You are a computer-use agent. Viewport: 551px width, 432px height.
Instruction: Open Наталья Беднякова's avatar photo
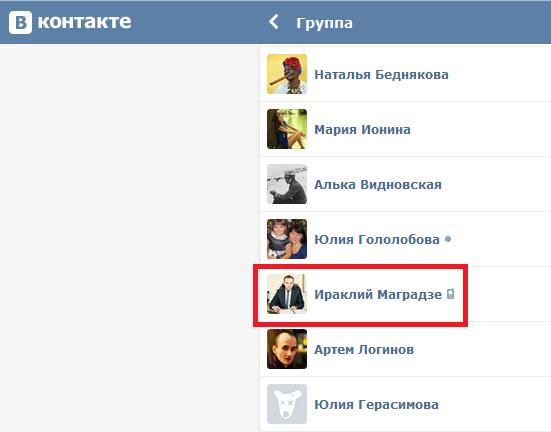pyautogui.click(x=287, y=74)
